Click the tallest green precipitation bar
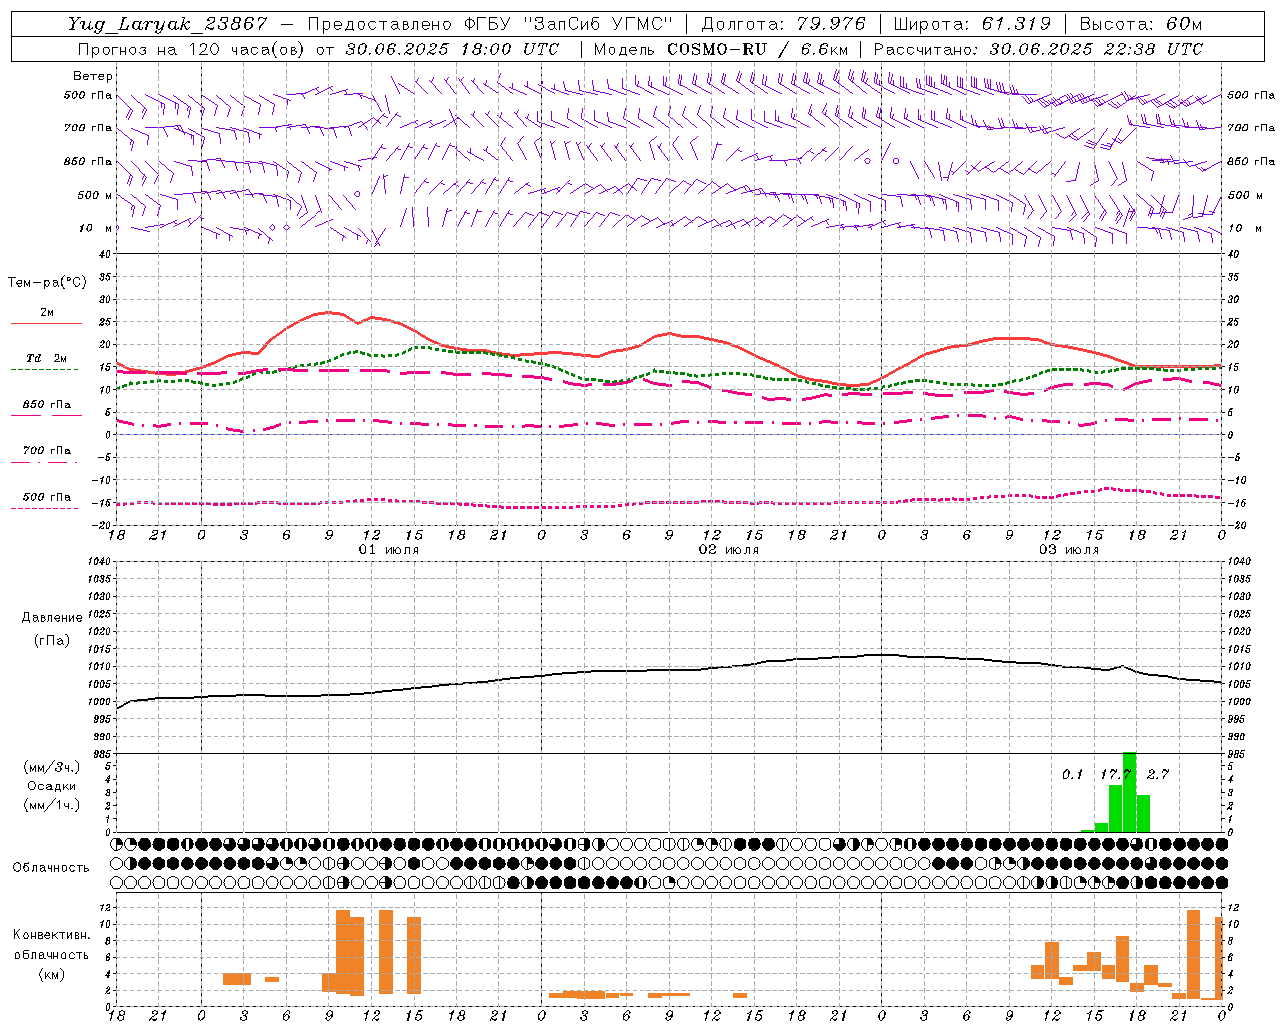This screenshot has height=1024, width=1280. [x=1129, y=792]
